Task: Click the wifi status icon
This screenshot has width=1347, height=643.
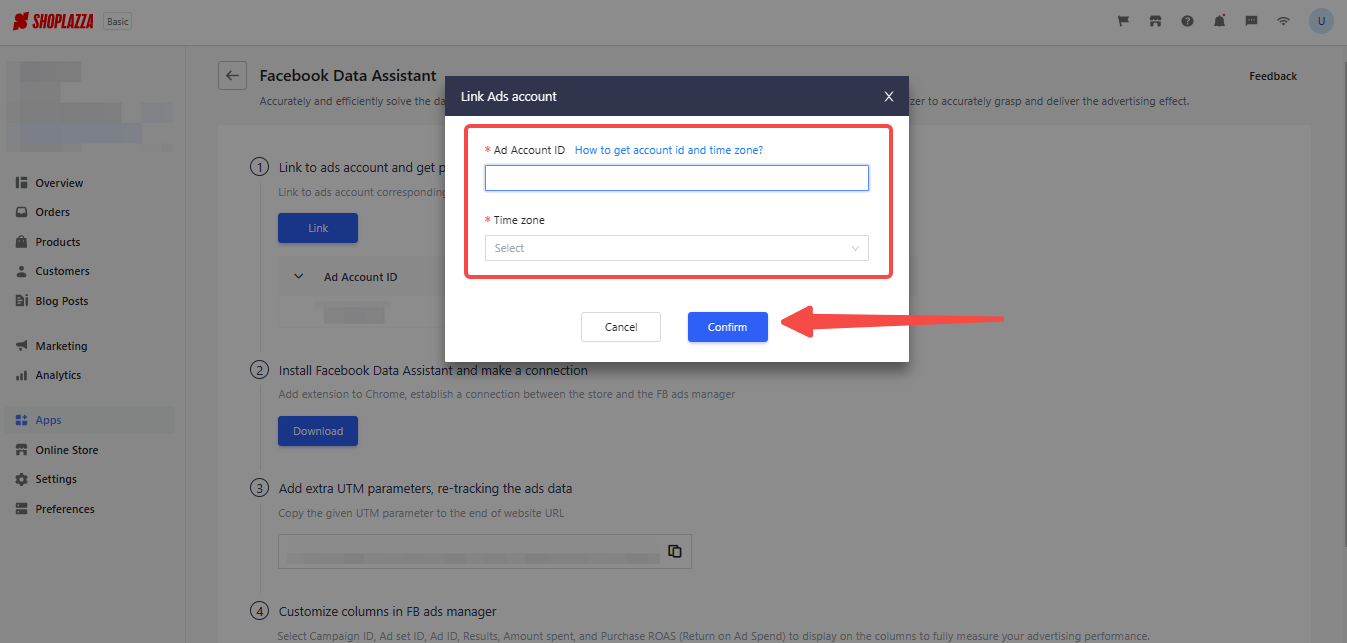Action: pyautogui.click(x=1283, y=21)
